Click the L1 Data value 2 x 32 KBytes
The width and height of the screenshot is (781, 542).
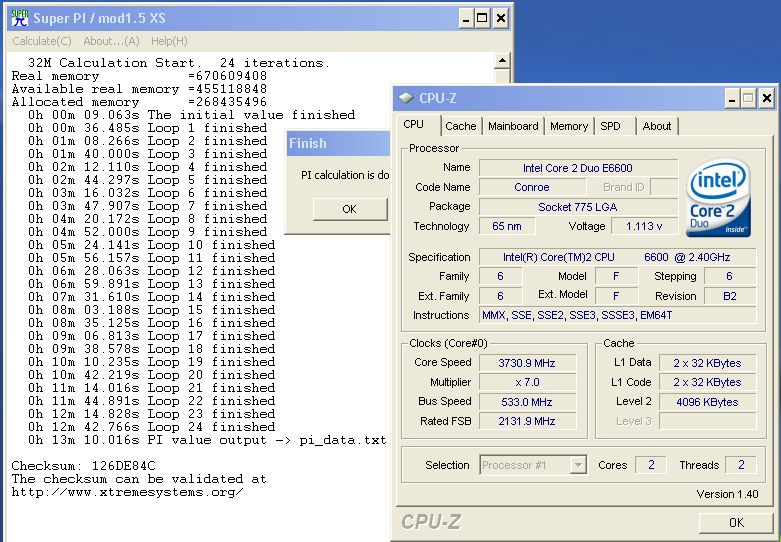coord(707,363)
